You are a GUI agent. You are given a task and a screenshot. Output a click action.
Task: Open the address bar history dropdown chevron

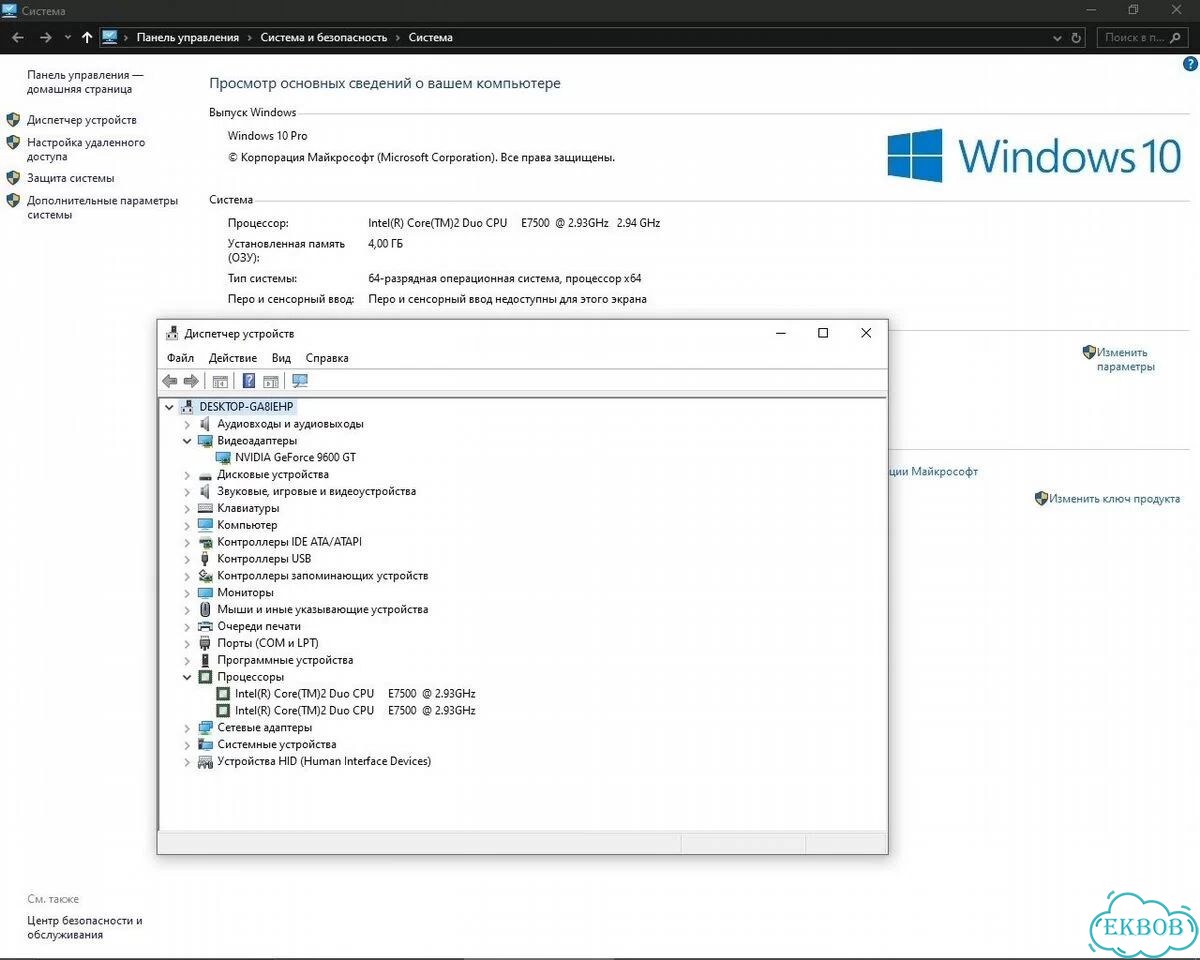point(1058,38)
